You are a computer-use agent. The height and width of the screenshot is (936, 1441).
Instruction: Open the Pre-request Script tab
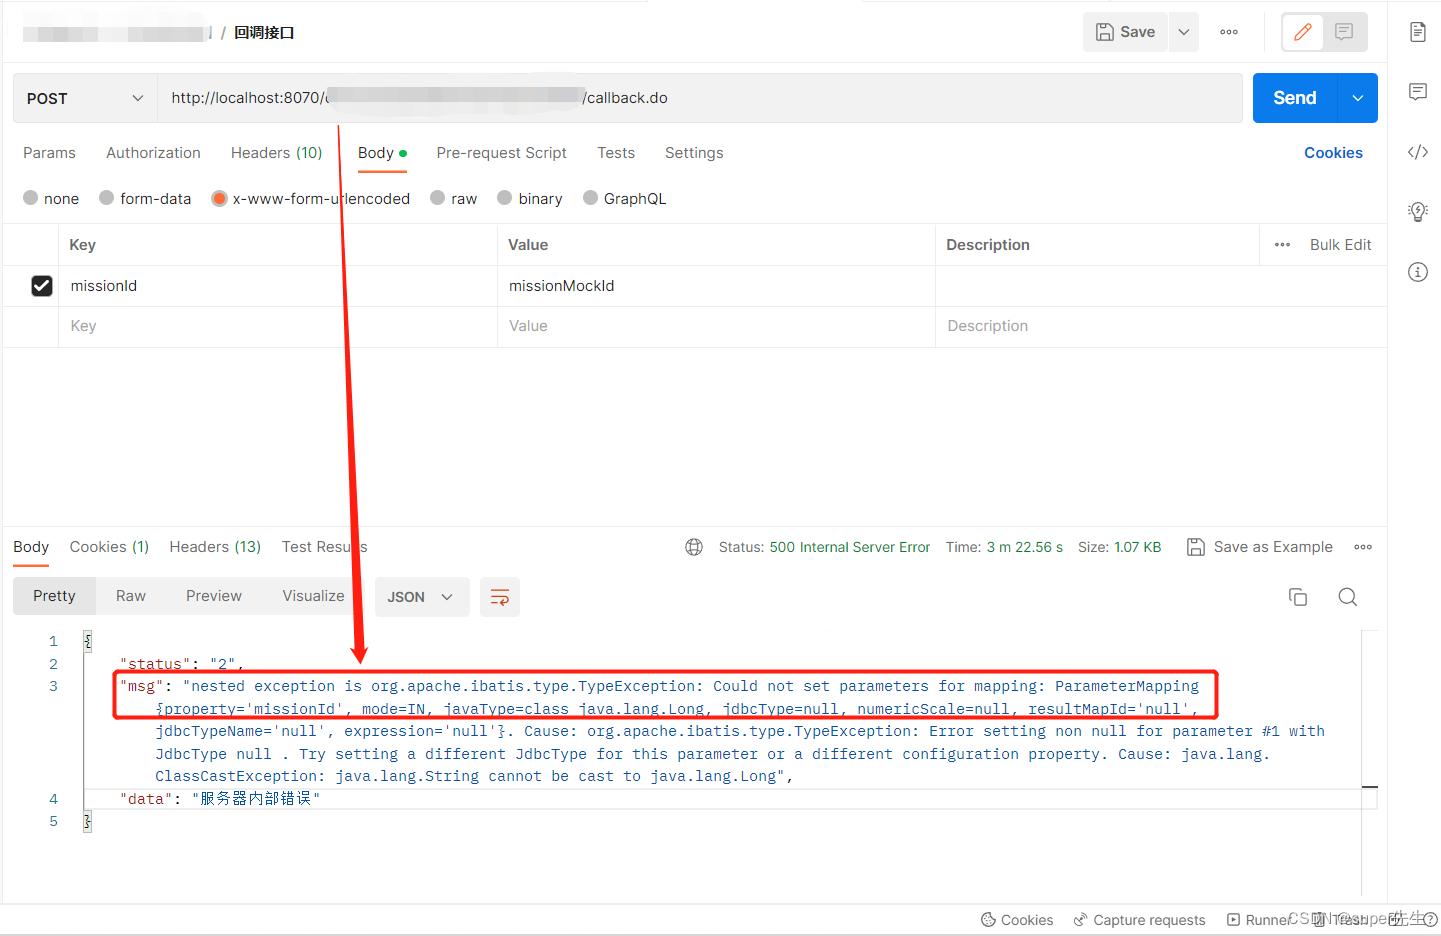tap(501, 153)
